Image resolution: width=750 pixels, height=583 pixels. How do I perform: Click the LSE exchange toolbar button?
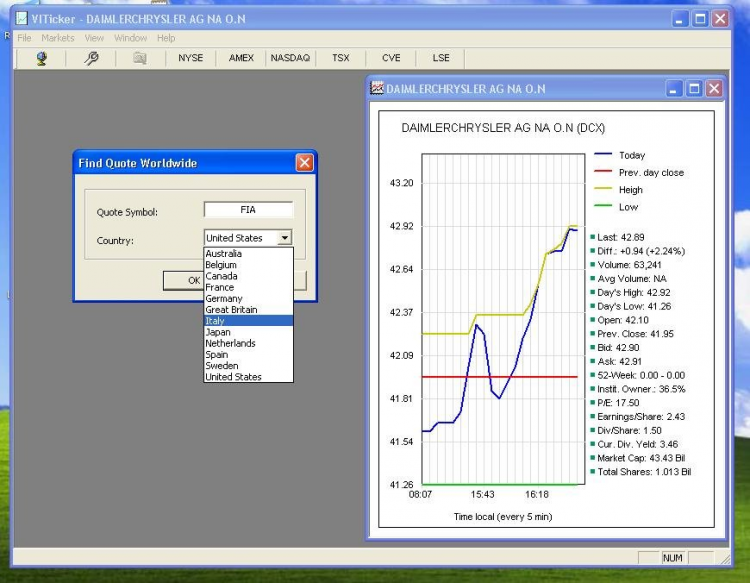(441, 58)
